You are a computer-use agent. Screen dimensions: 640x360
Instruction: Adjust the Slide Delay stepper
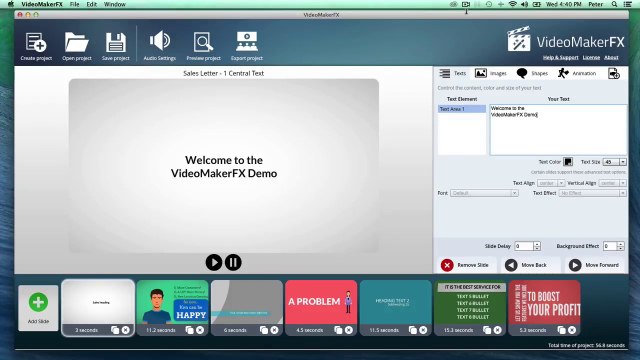537,246
